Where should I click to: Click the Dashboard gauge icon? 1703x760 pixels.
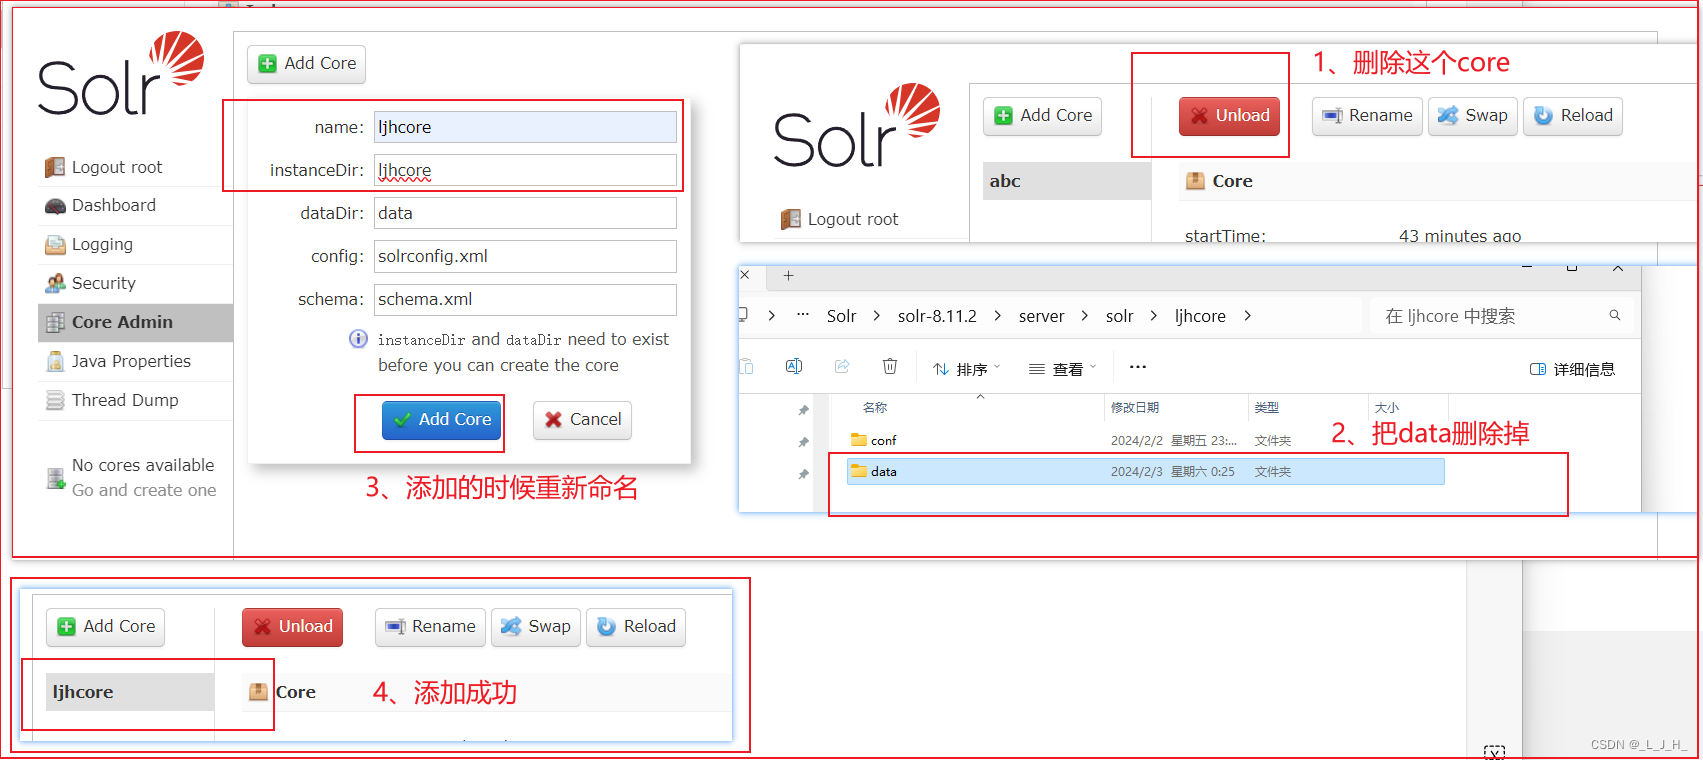point(55,206)
